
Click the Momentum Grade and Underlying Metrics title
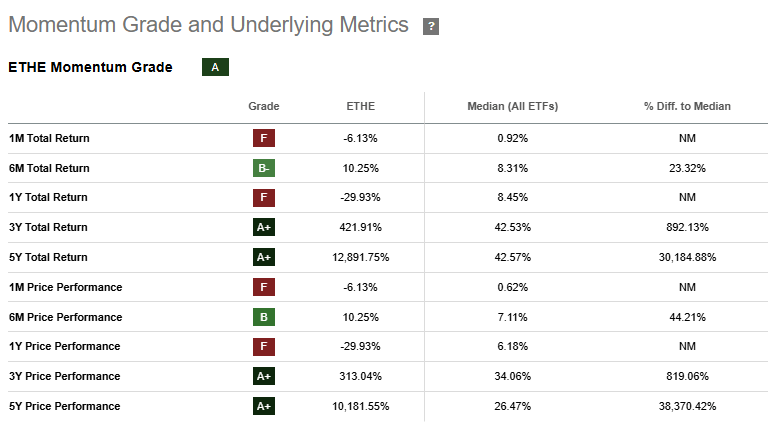coord(208,25)
